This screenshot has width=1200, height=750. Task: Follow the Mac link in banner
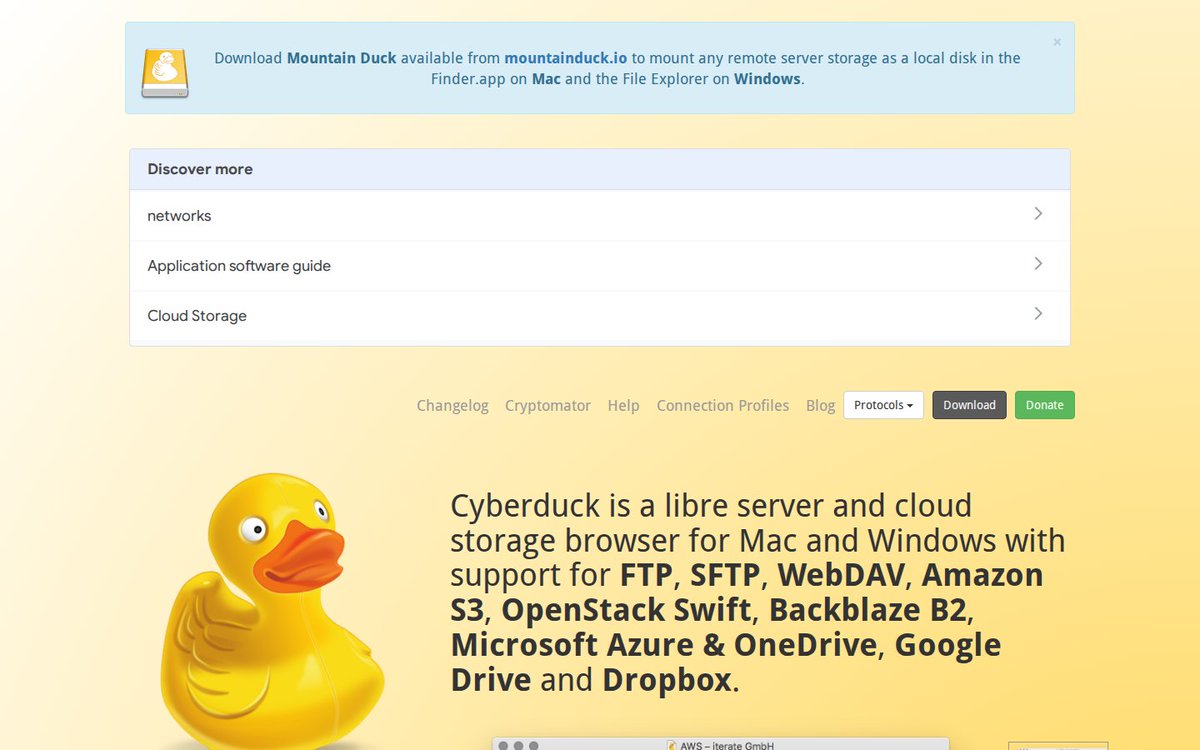[546, 79]
